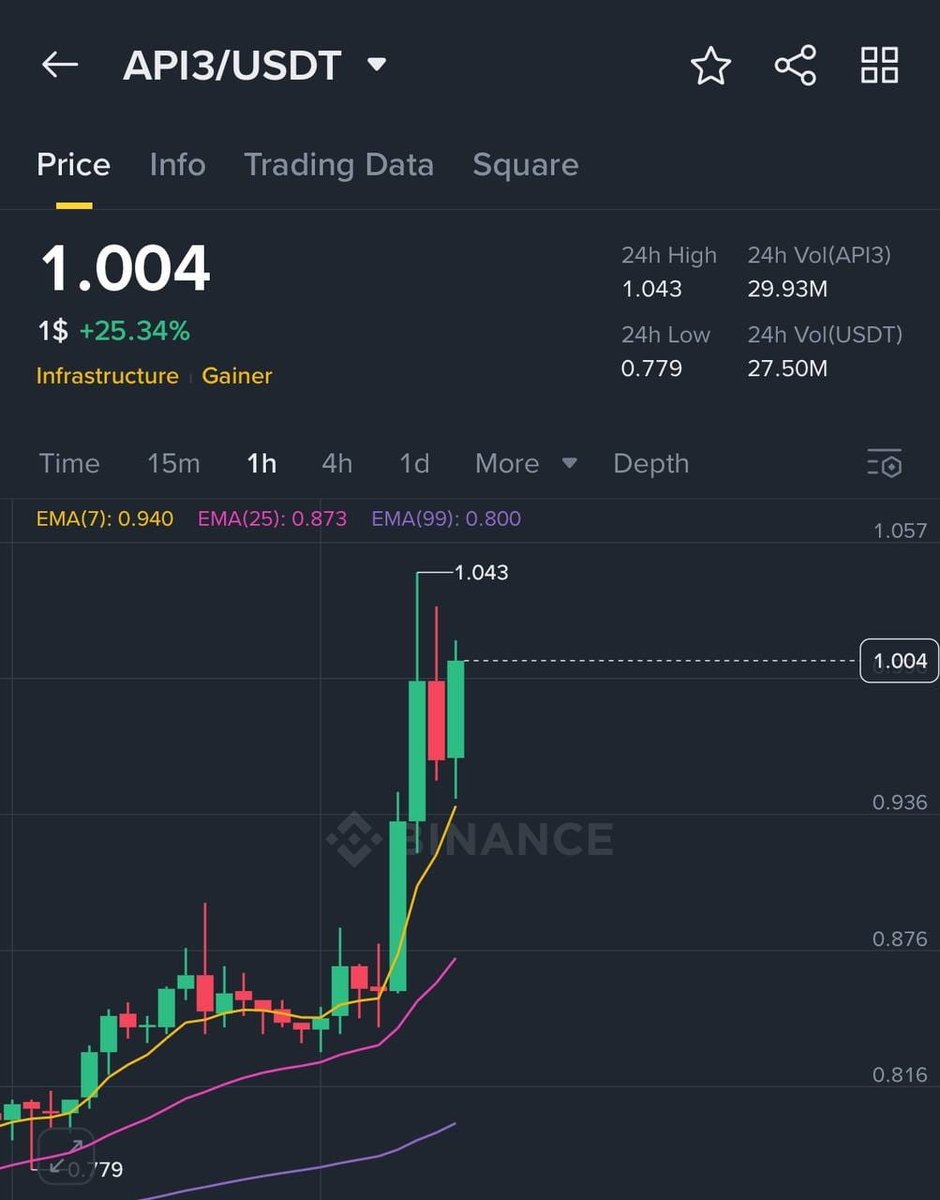Tap the large 1.004 price display

125,268
